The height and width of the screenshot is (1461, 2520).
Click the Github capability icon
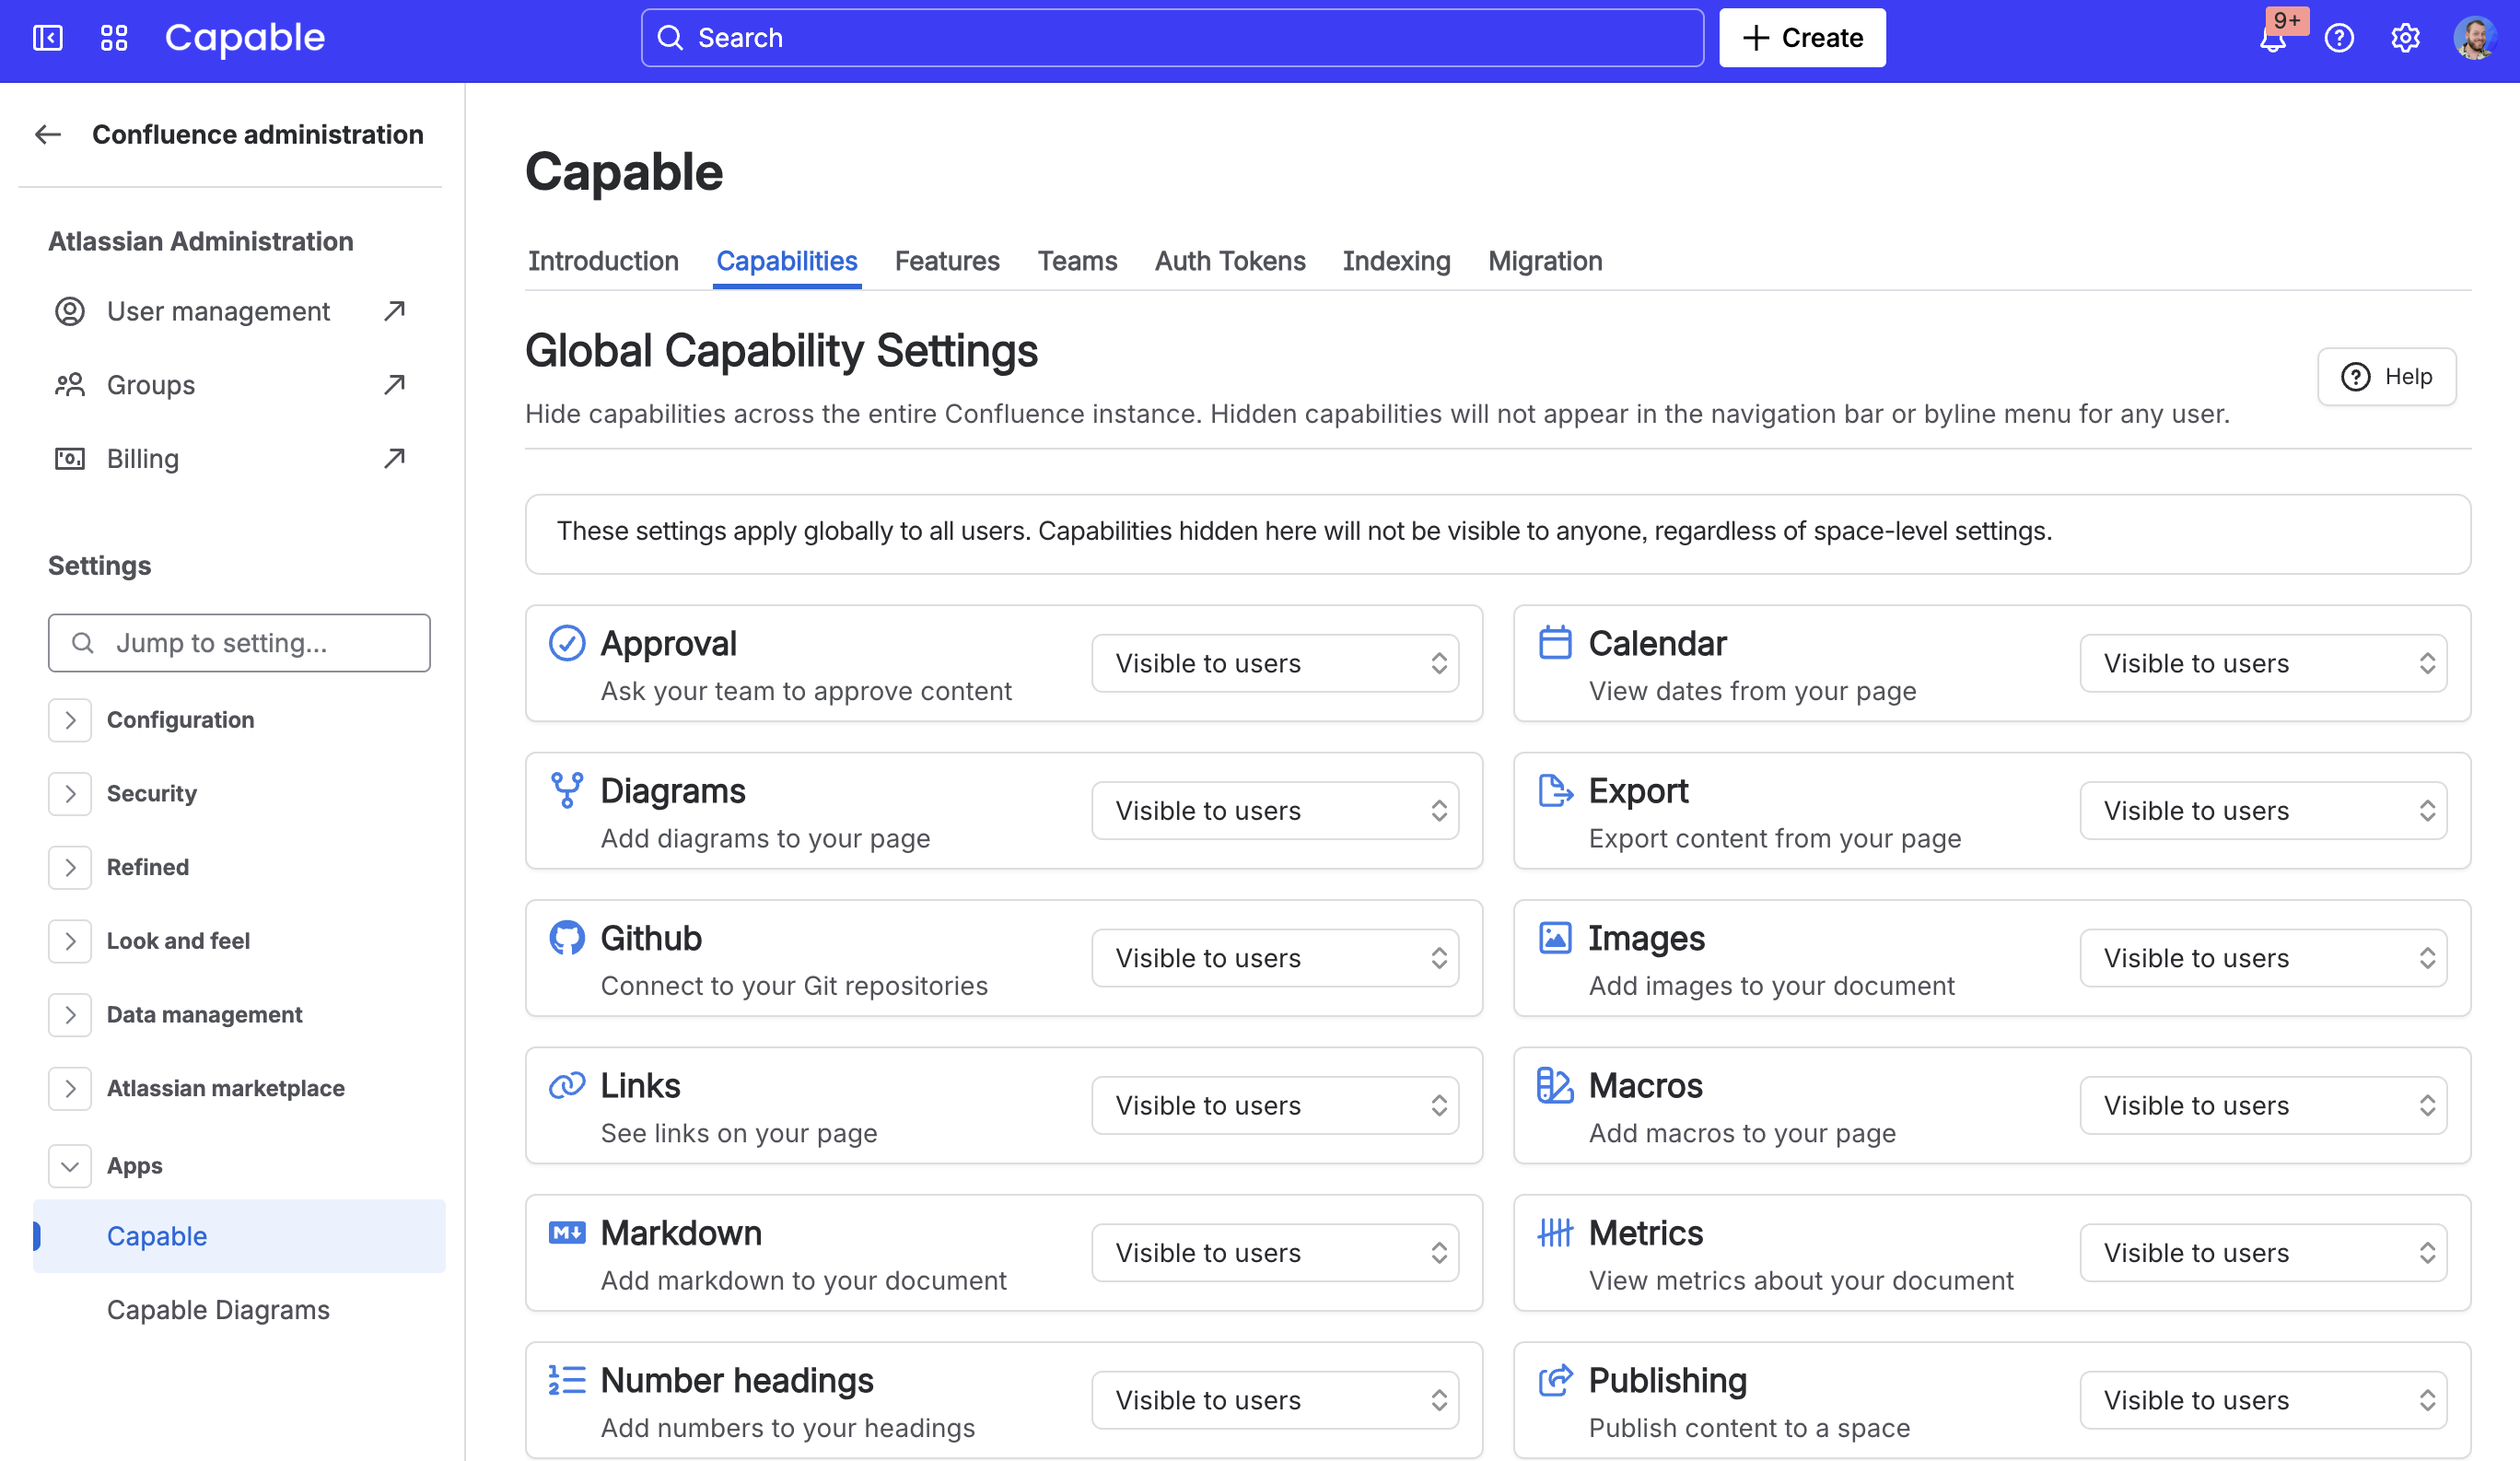tap(567, 938)
